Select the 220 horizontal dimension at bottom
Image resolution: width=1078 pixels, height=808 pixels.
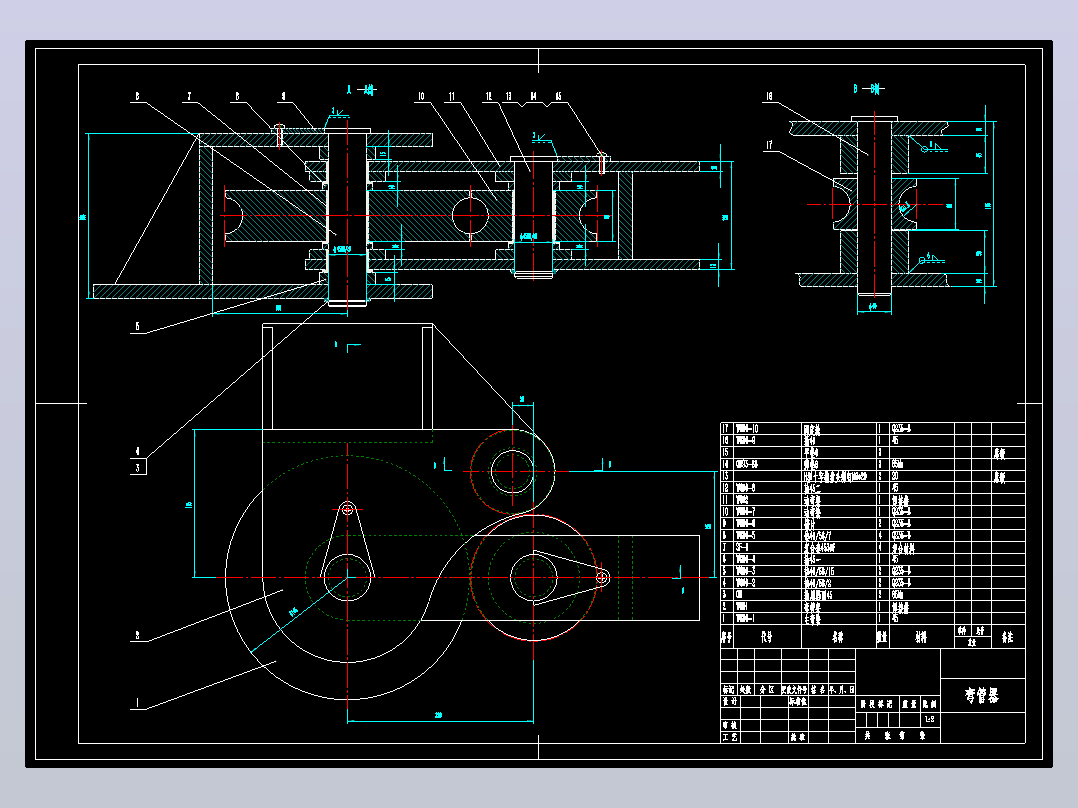pyautogui.click(x=440, y=717)
